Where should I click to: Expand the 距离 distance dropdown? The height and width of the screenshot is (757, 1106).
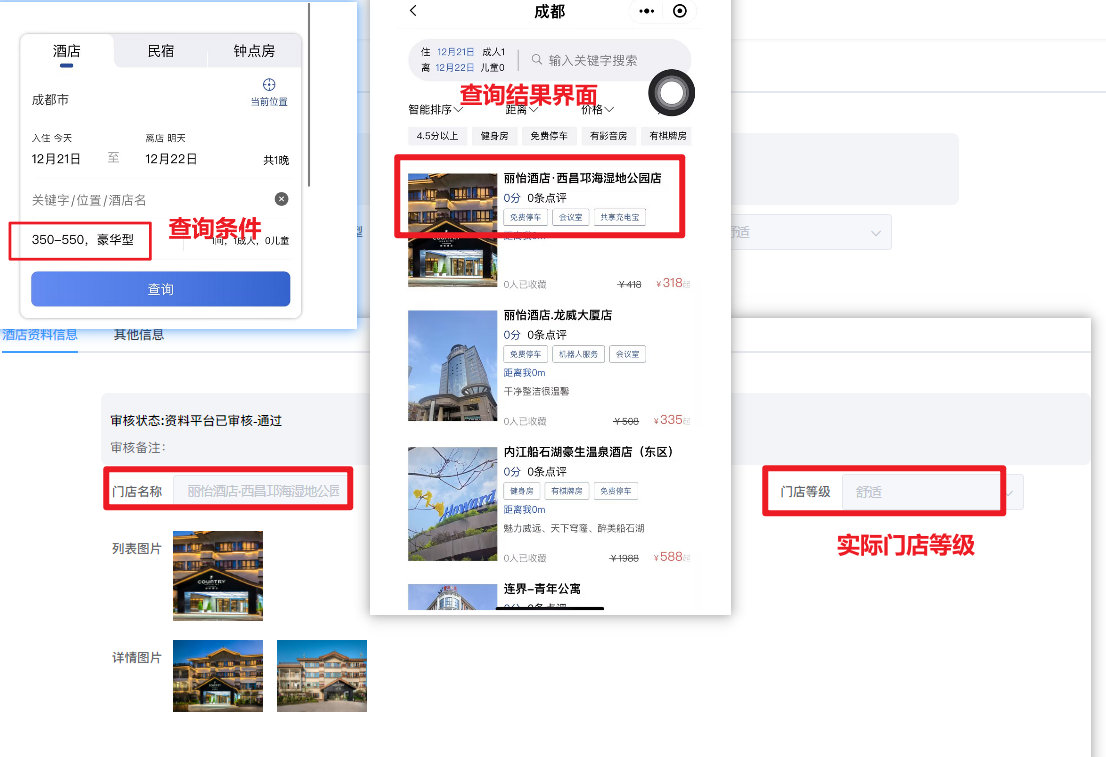pos(522,109)
